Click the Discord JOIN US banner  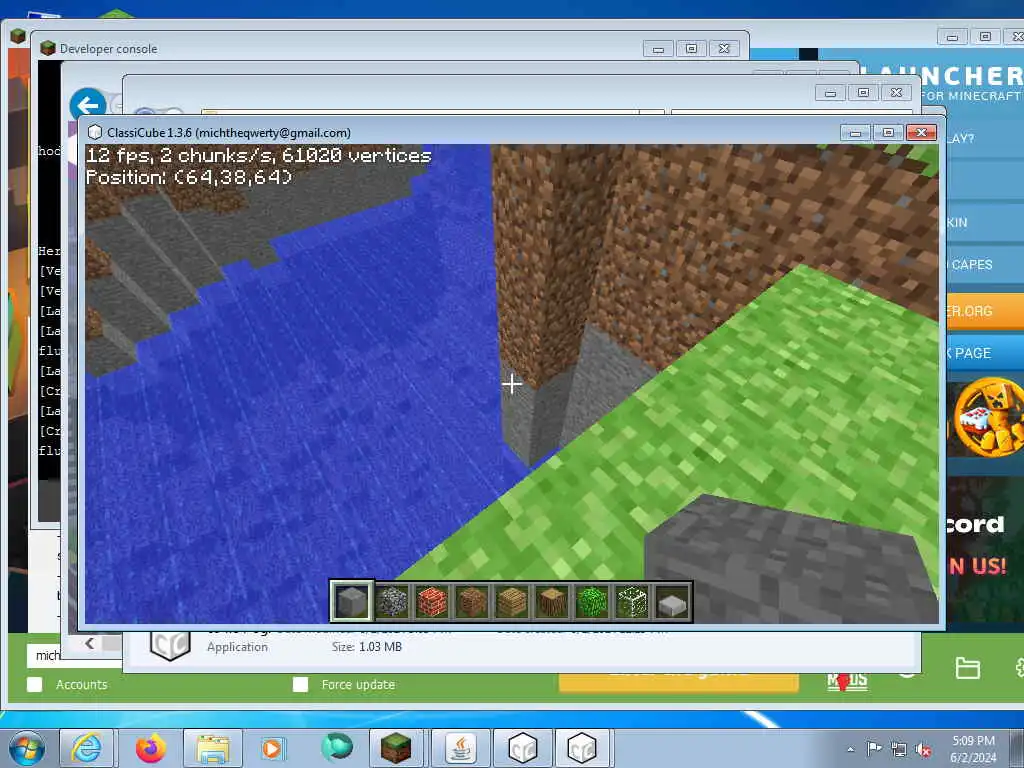click(985, 547)
